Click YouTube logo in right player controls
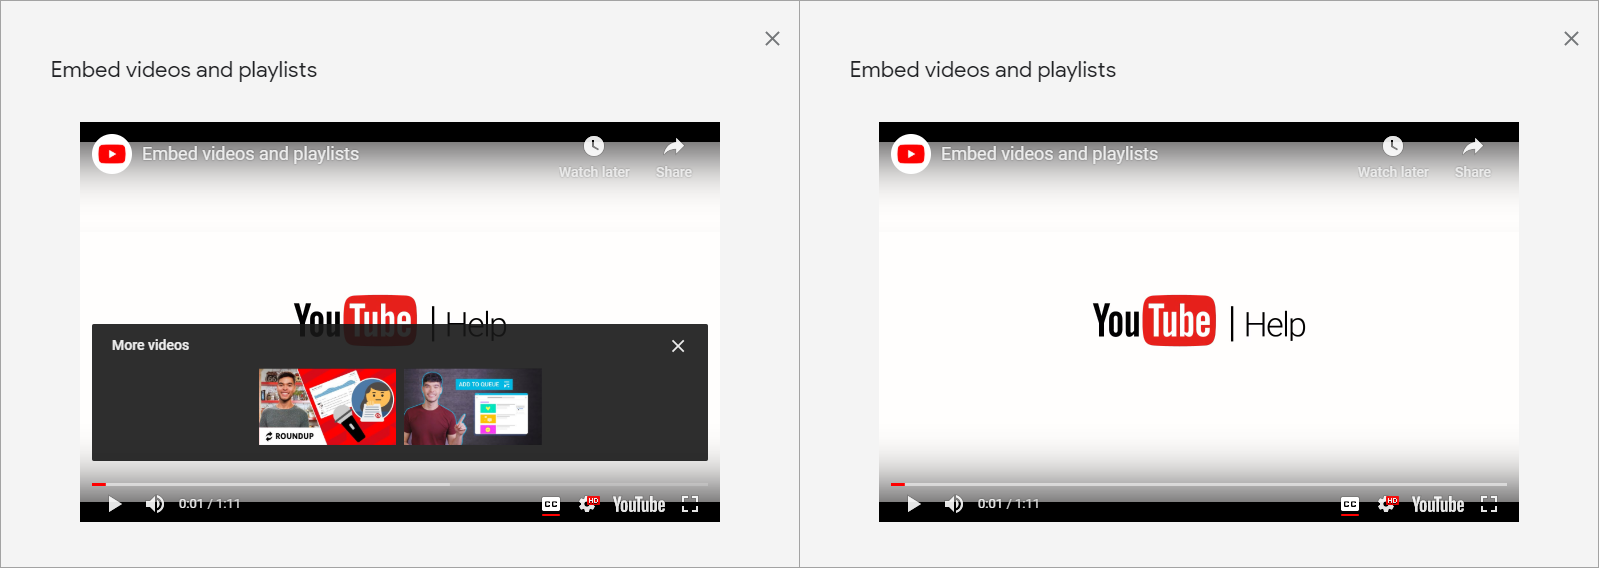 [1438, 504]
